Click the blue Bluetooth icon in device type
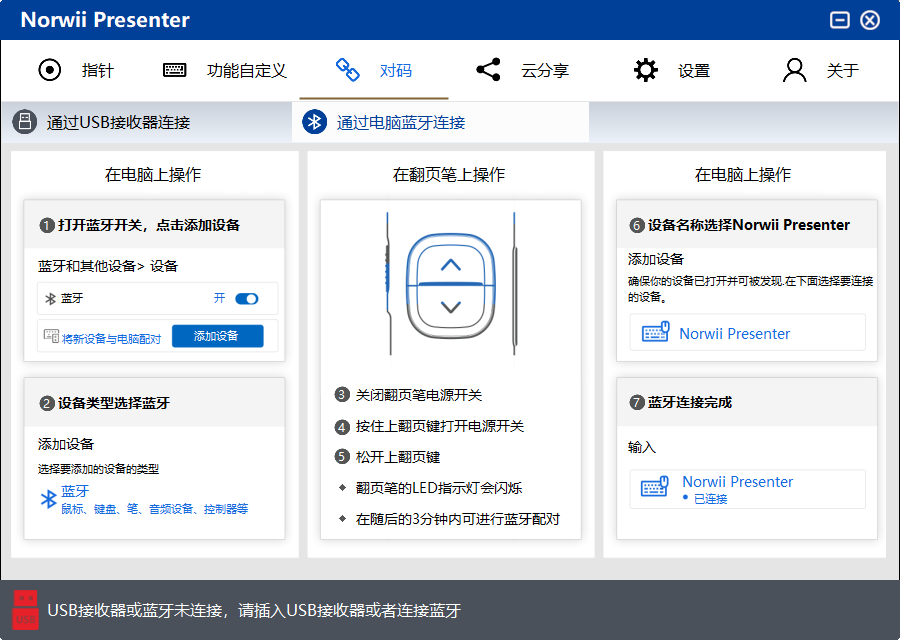Image resolution: width=900 pixels, height=640 pixels. point(49,499)
